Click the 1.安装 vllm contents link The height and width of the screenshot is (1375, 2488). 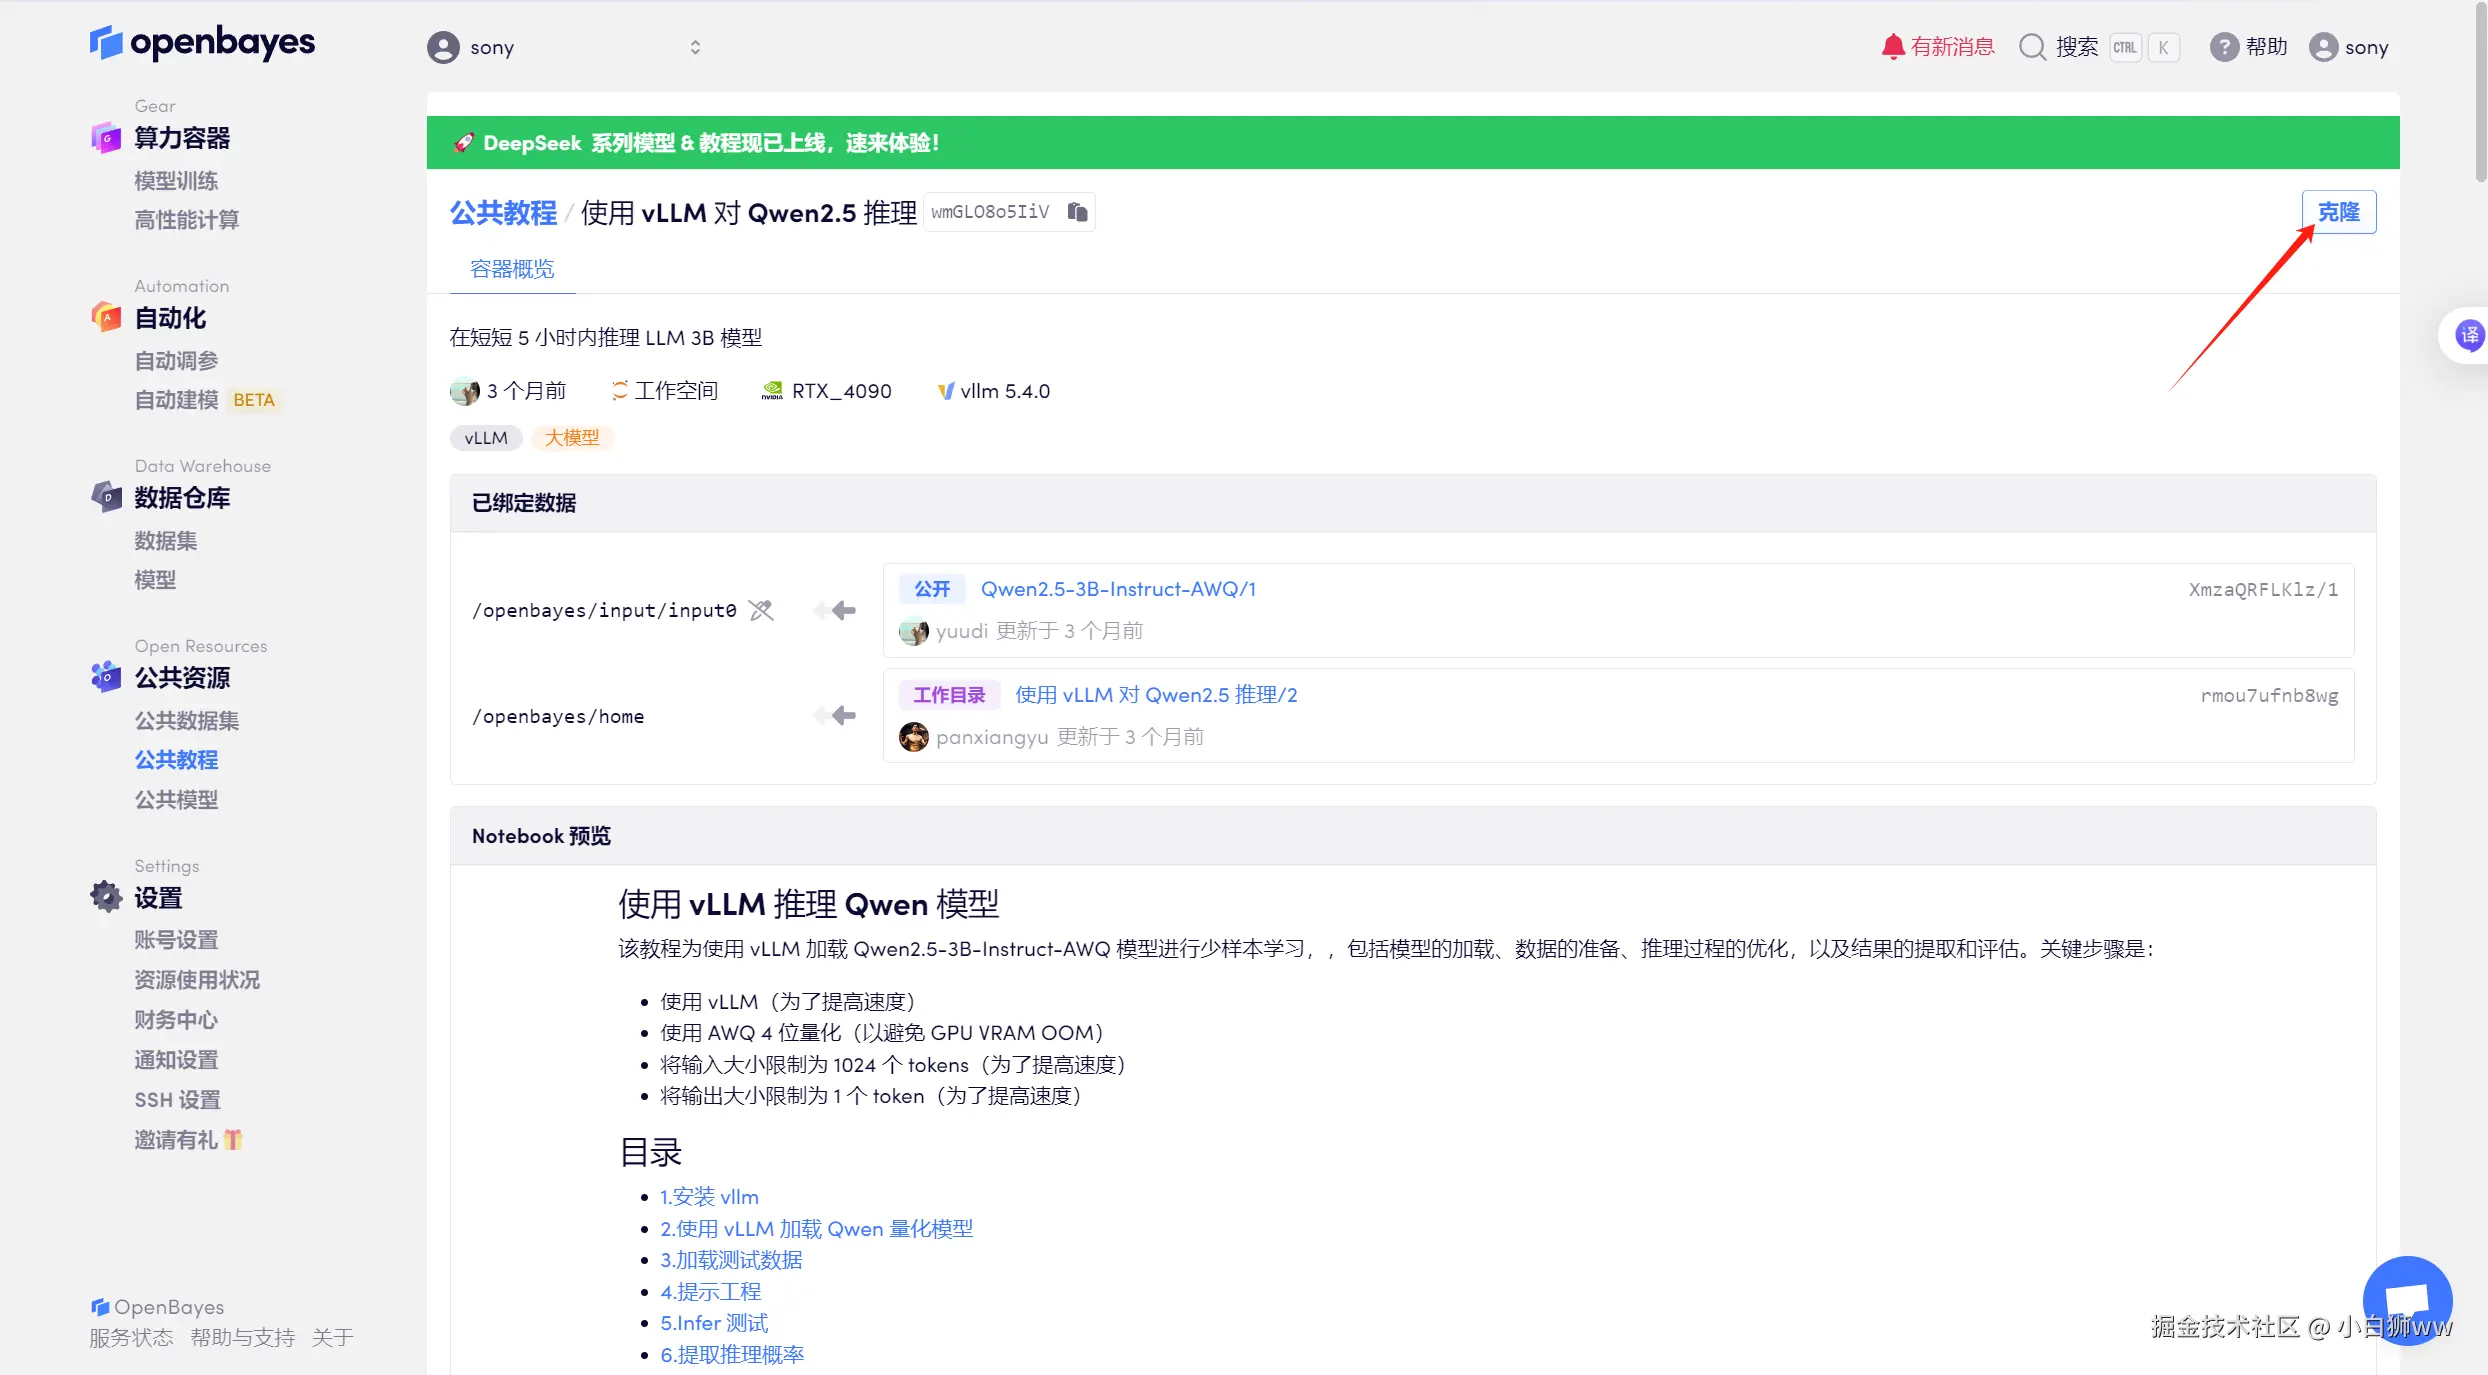click(709, 1197)
